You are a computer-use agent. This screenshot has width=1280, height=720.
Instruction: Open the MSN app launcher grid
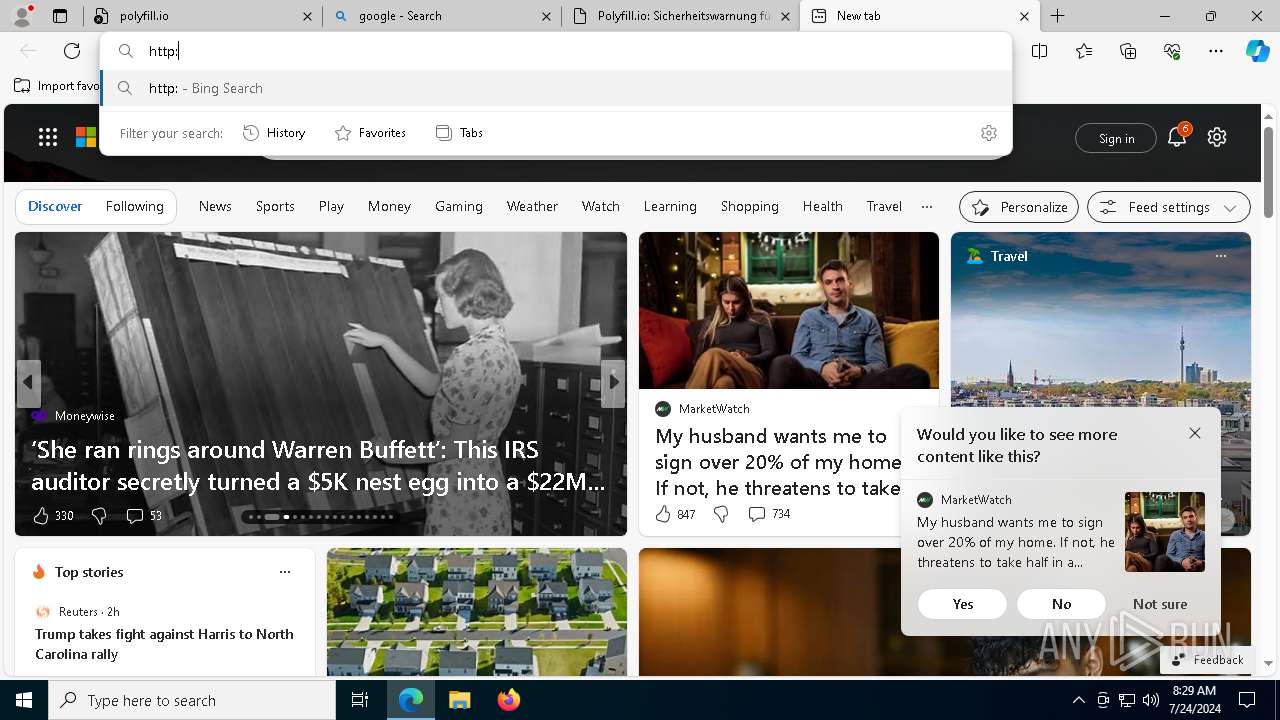point(48,137)
